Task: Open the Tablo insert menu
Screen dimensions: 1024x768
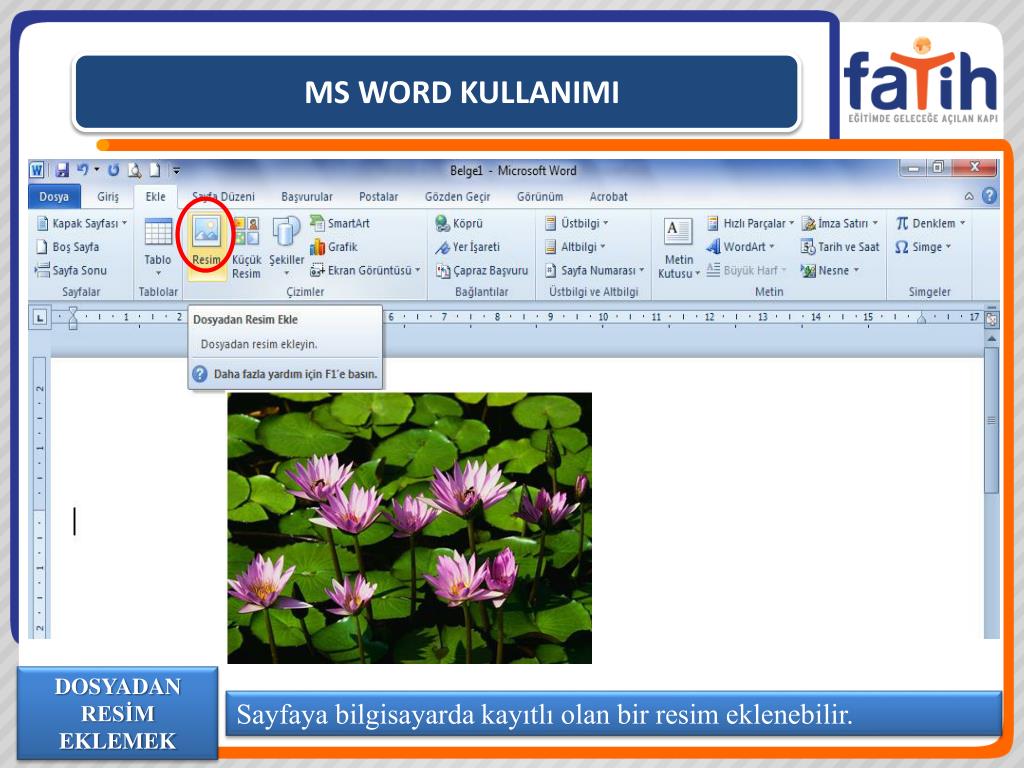Action: point(158,248)
